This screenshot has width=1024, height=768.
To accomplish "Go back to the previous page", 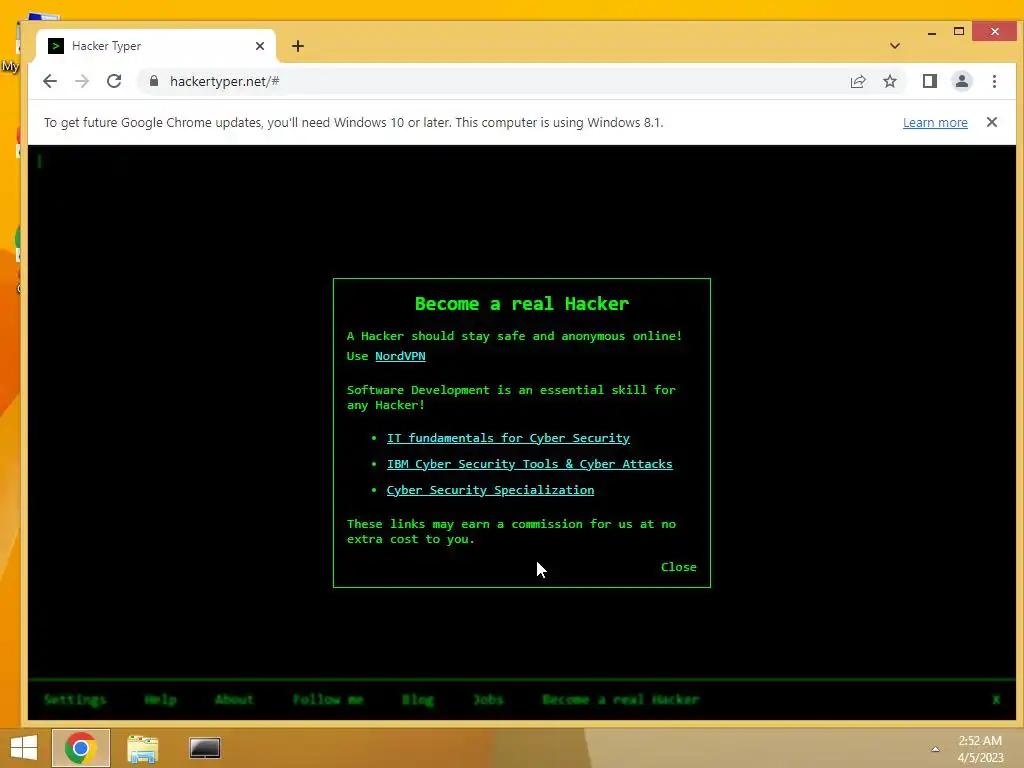I will tap(50, 81).
